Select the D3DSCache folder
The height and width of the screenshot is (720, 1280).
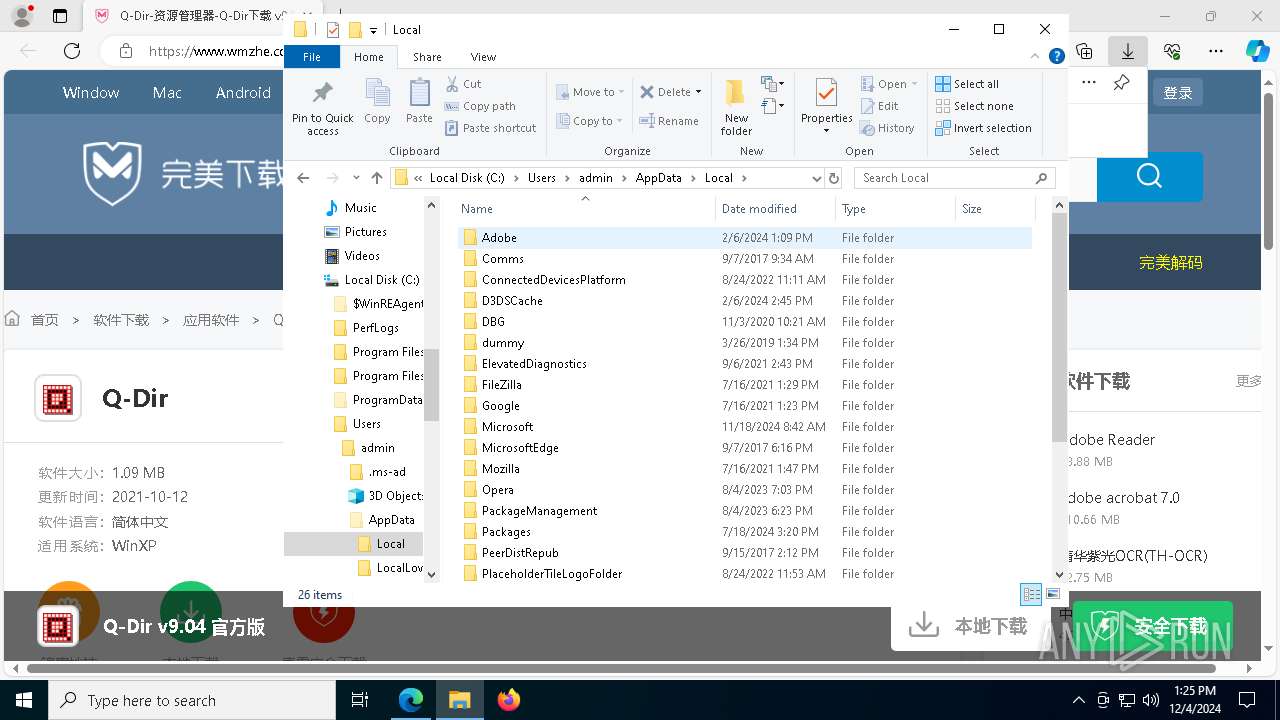point(744,301)
